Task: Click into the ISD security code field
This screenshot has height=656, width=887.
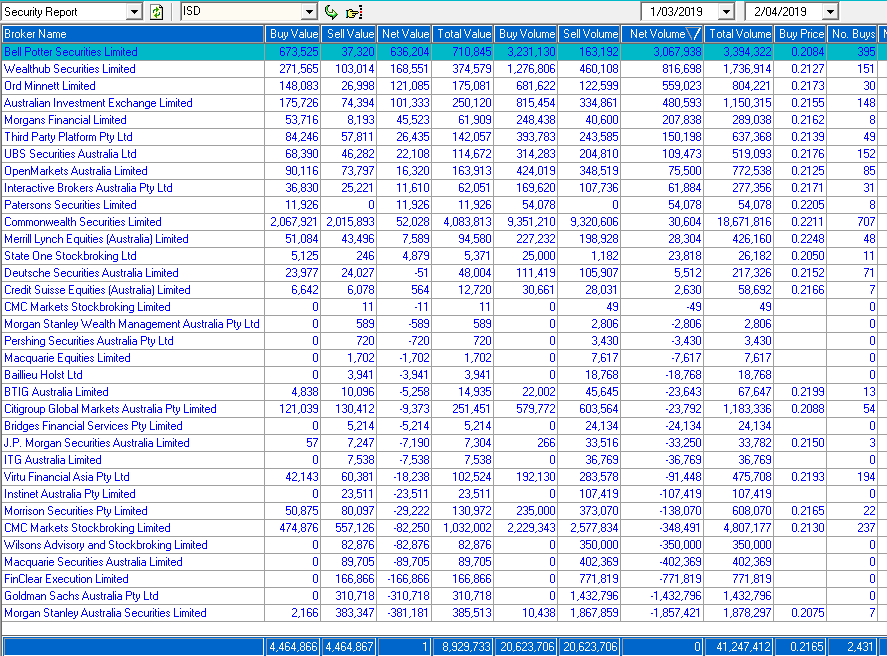Action: click(242, 12)
